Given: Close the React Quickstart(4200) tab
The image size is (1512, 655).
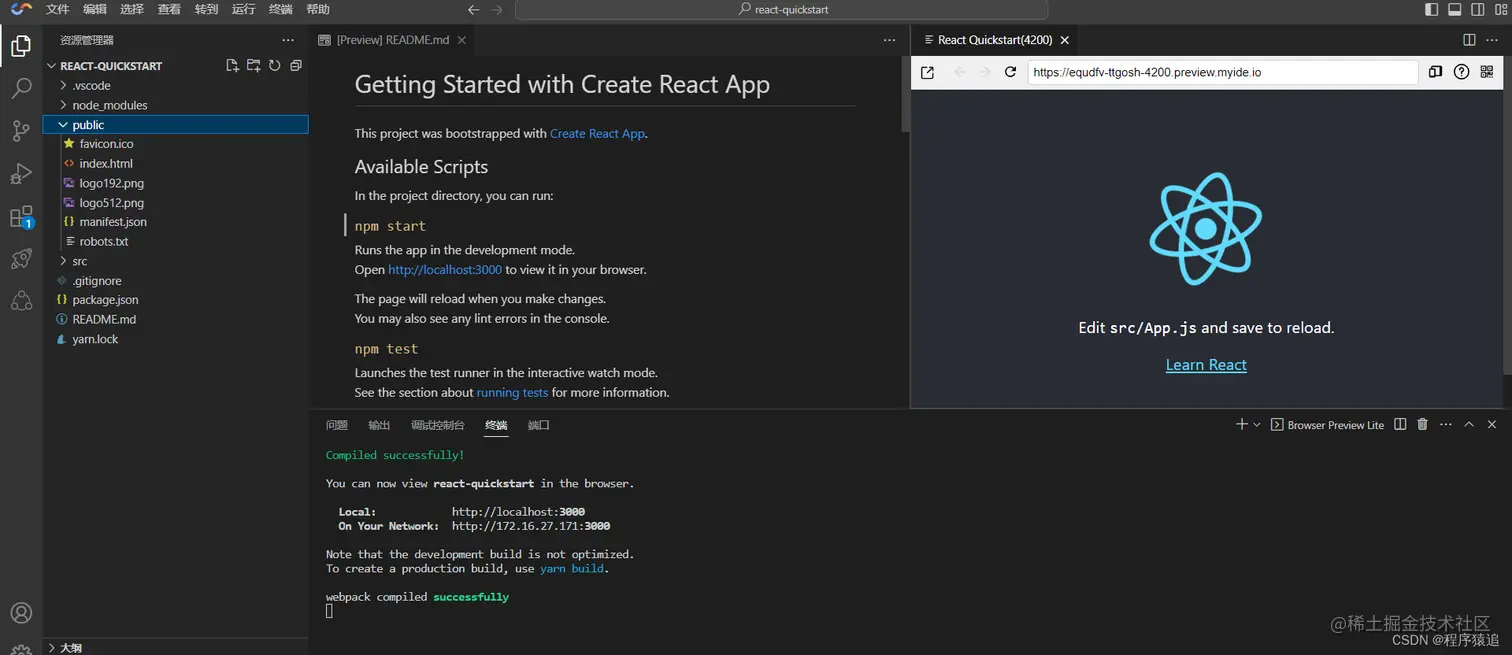Looking at the screenshot, I should tap(1065, 40).
